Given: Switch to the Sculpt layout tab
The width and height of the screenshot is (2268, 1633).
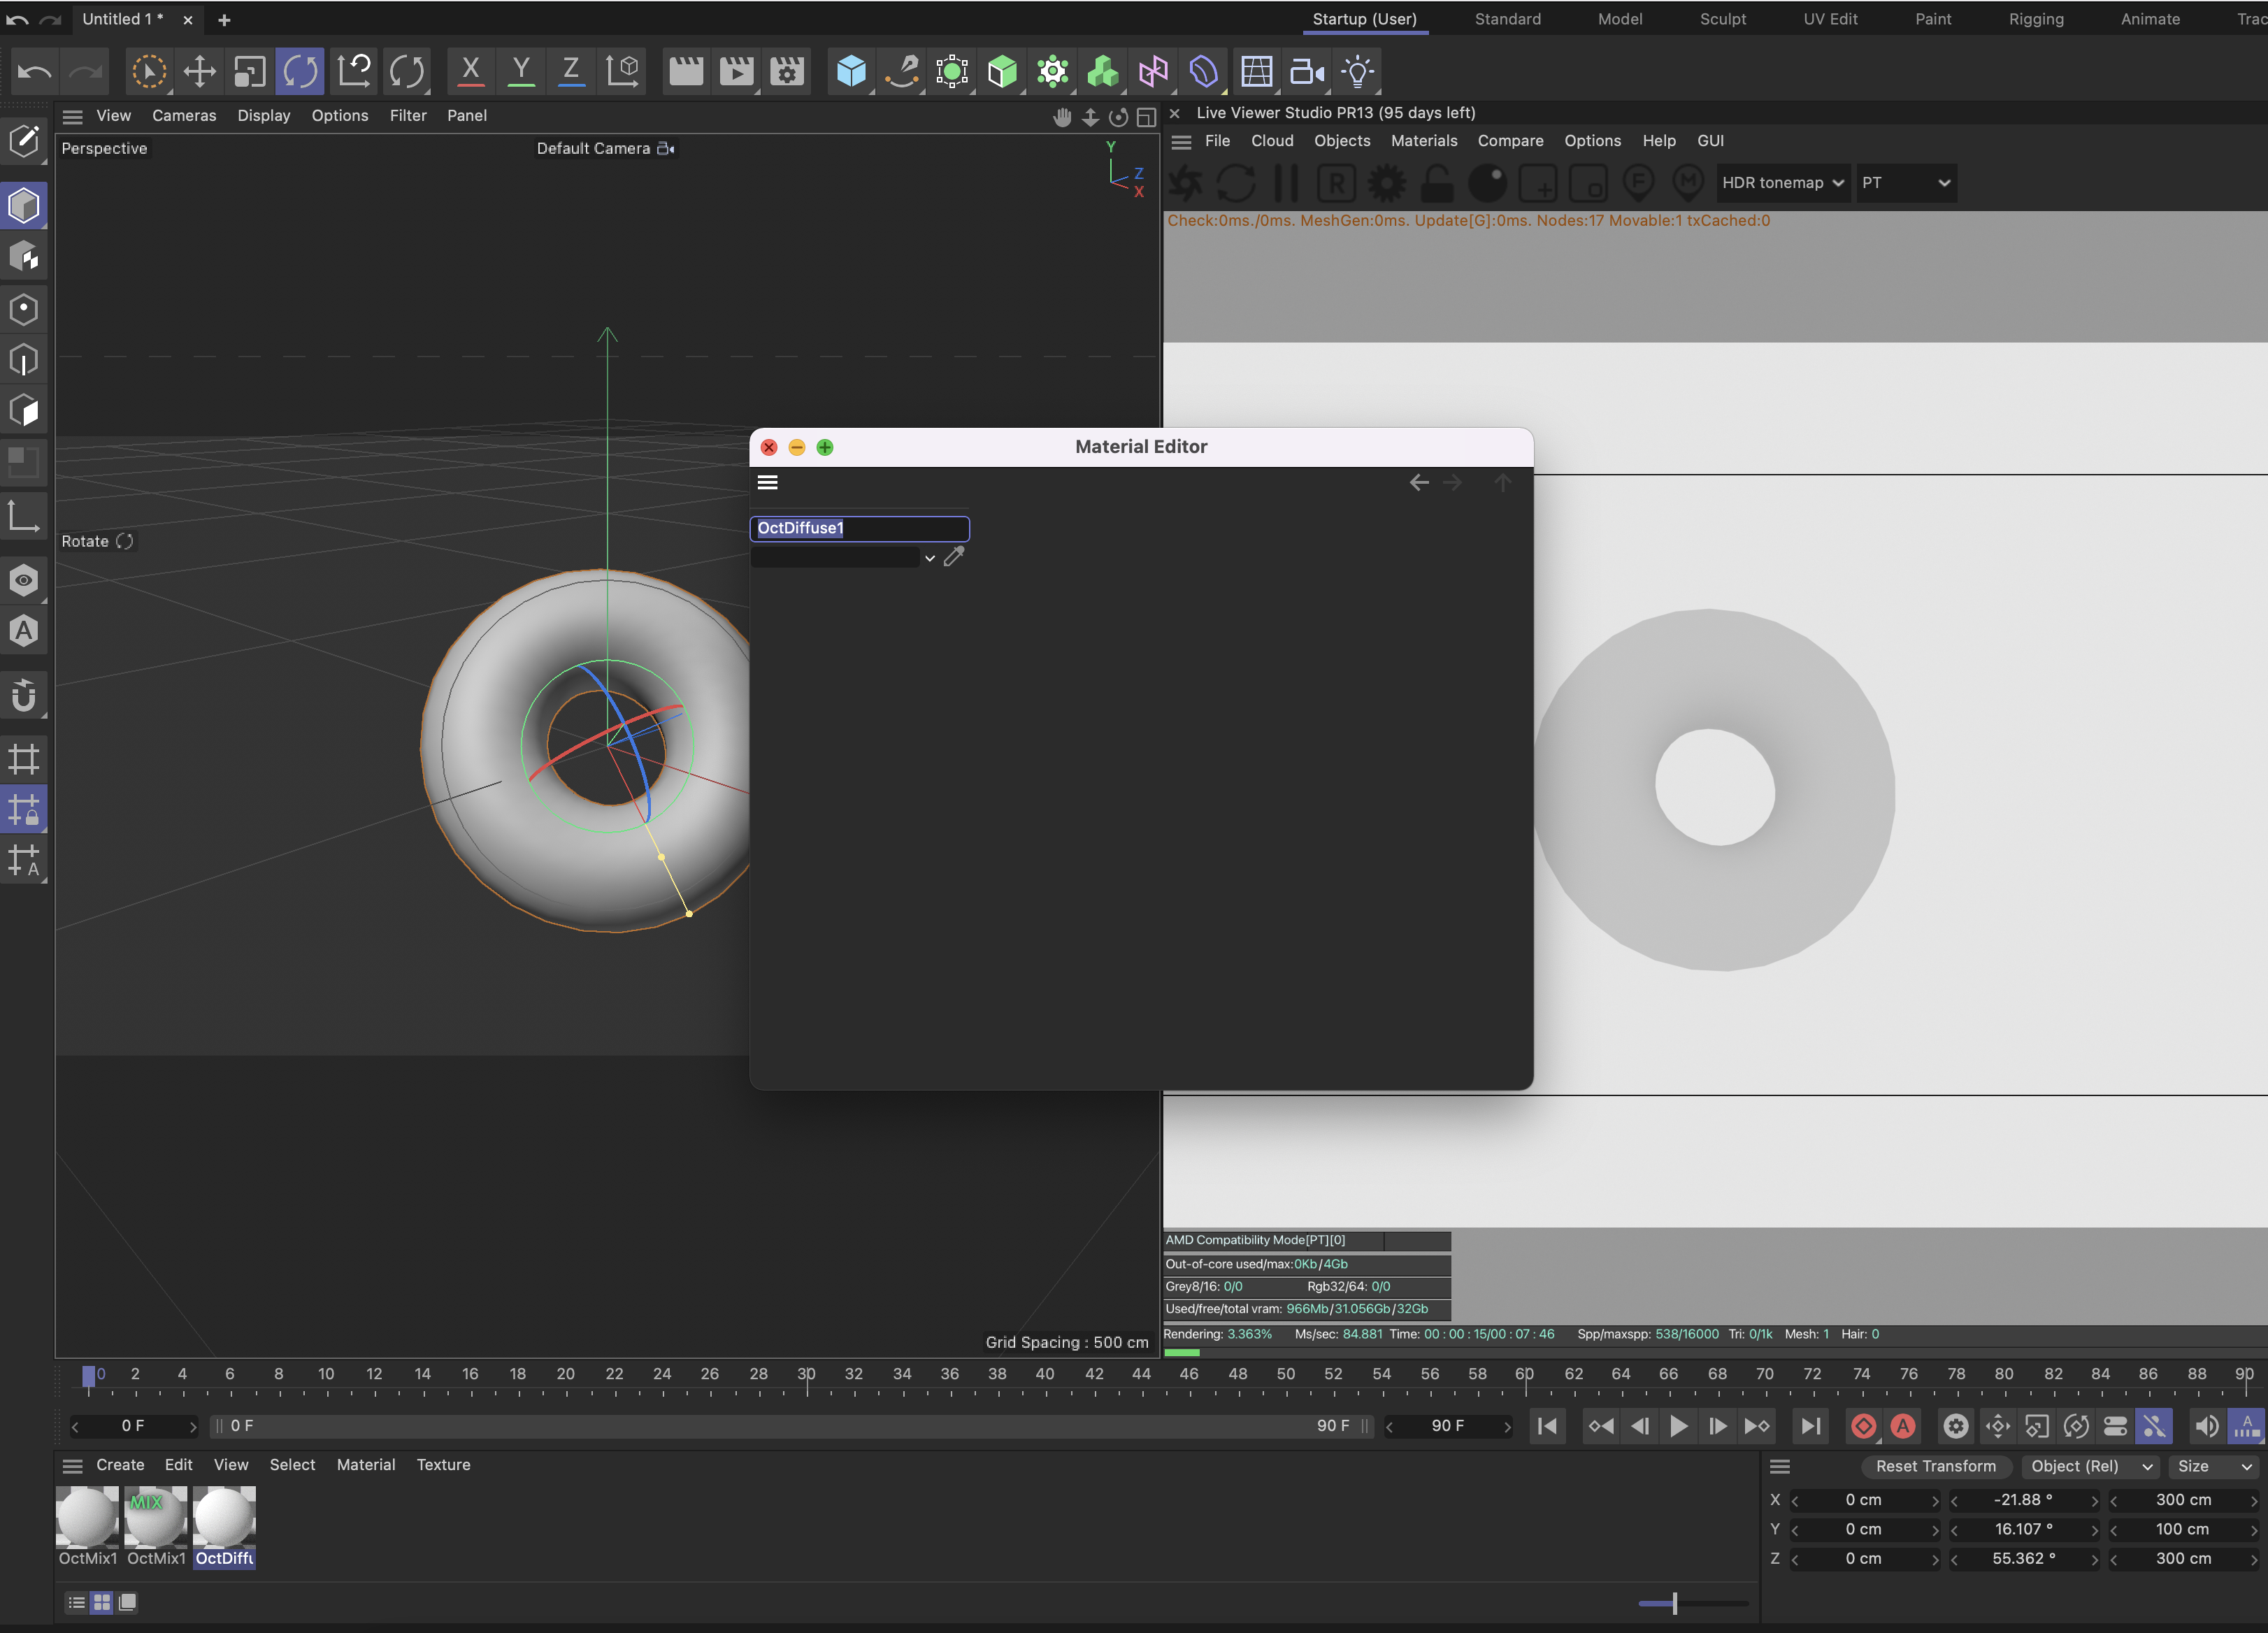Looking at the screenshot, I should 1722,19.
